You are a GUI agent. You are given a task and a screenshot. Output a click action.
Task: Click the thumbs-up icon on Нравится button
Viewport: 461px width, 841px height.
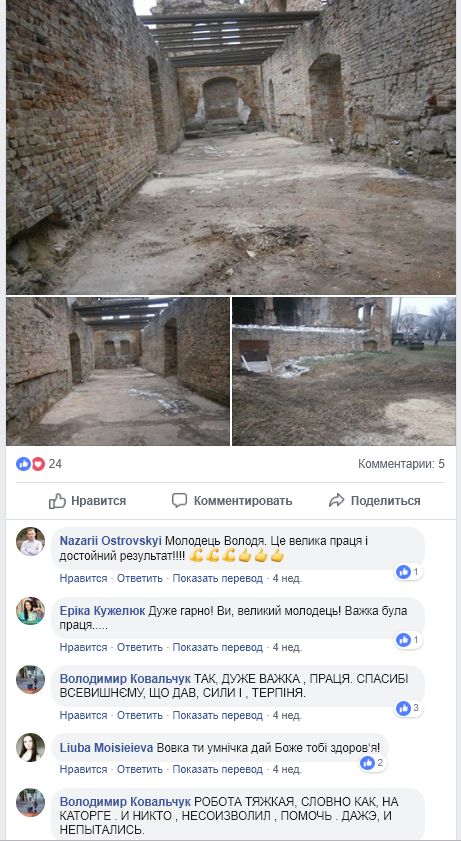[x=57, y=501]
